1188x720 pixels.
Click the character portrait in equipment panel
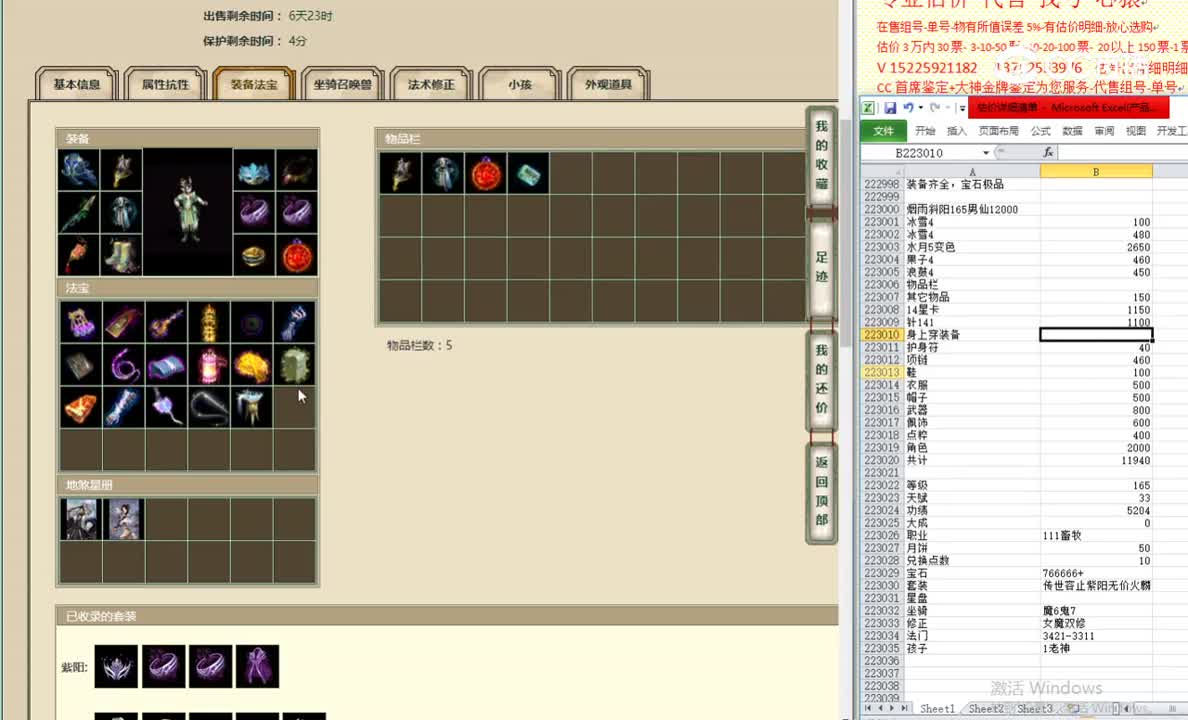tap(187, 212)
